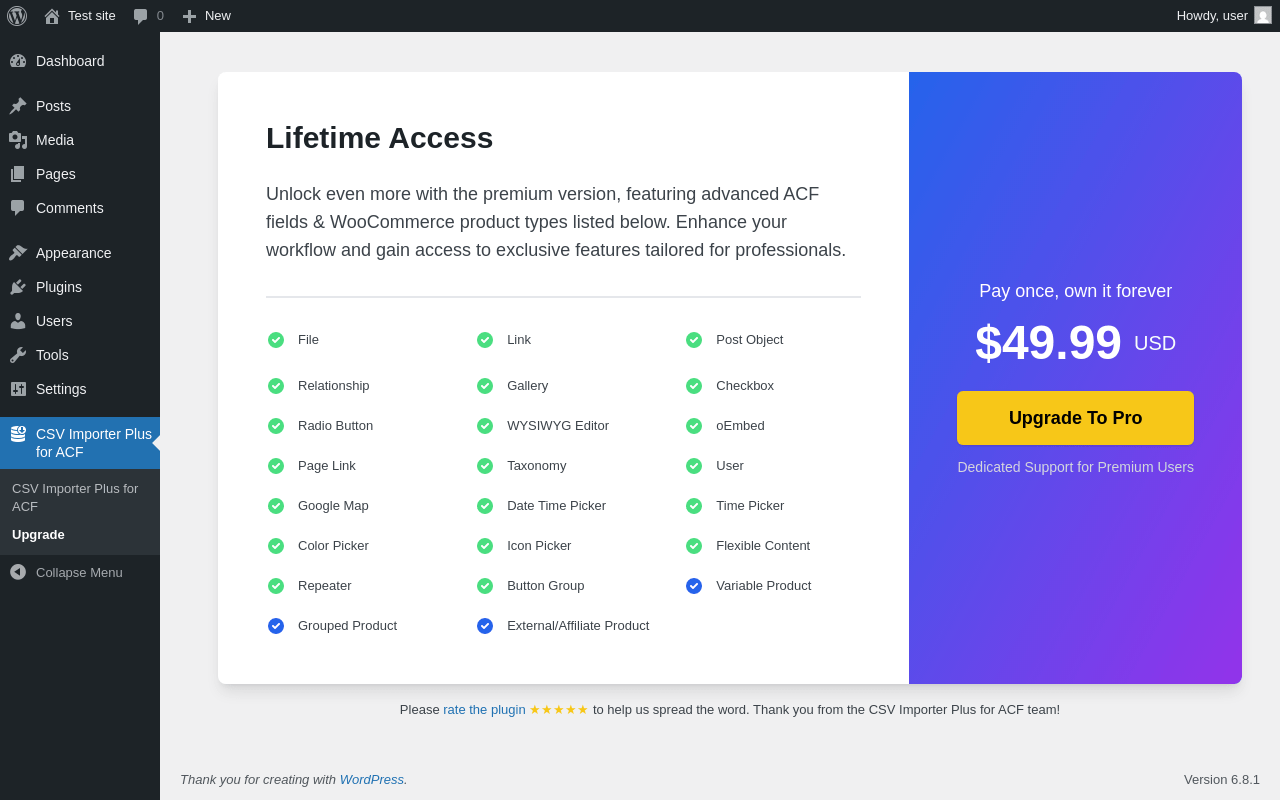Screen dimensions: 1280x800
Task: Click the Date Time Picker feature text
Action: [x=556, y=506]
